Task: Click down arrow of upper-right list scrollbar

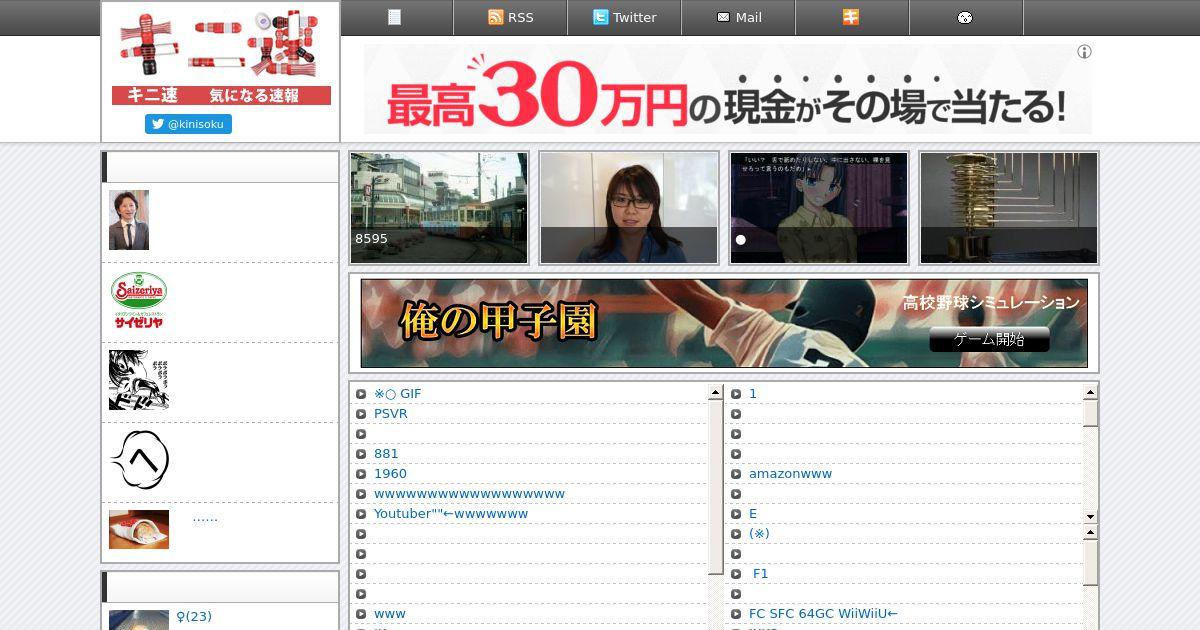Action: 1090,516
